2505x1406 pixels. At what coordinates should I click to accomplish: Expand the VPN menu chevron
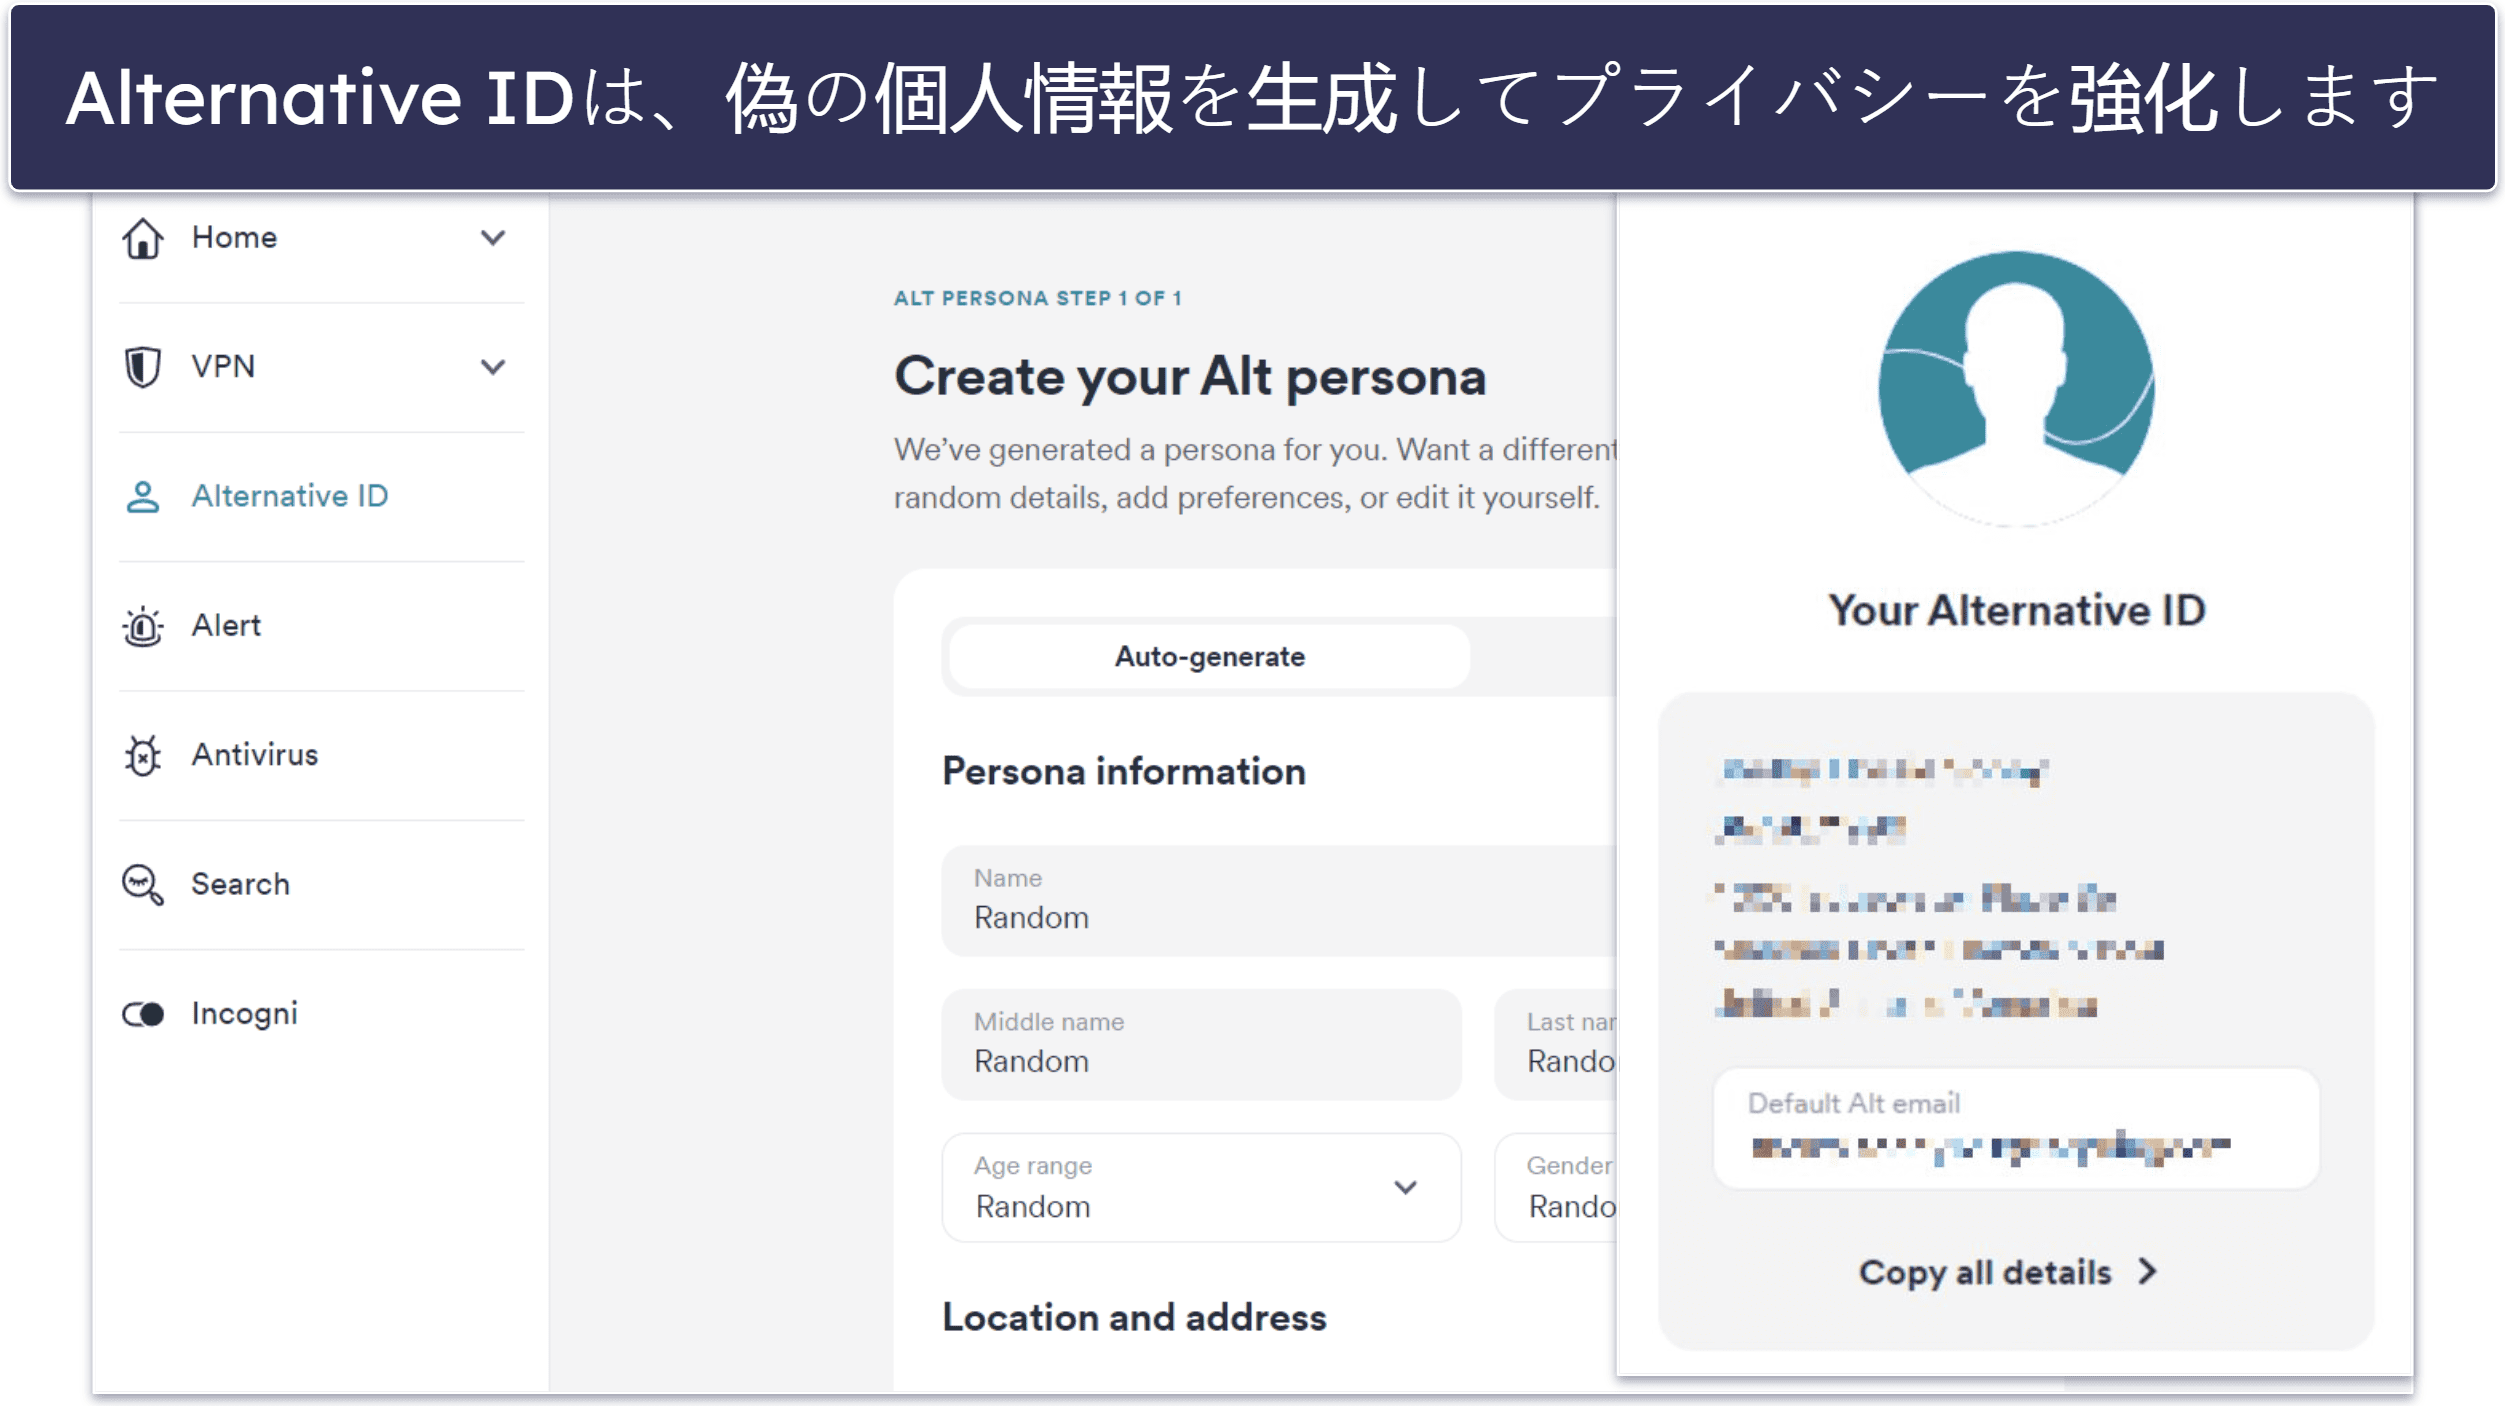coord(493,367)
